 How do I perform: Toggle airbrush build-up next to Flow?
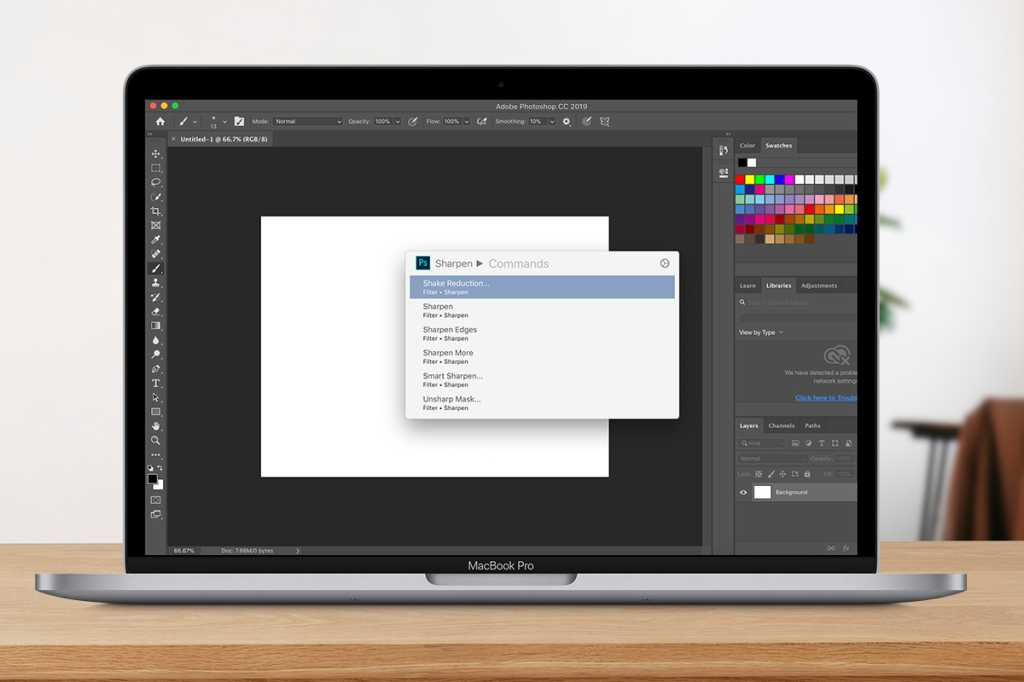[481, 121]
